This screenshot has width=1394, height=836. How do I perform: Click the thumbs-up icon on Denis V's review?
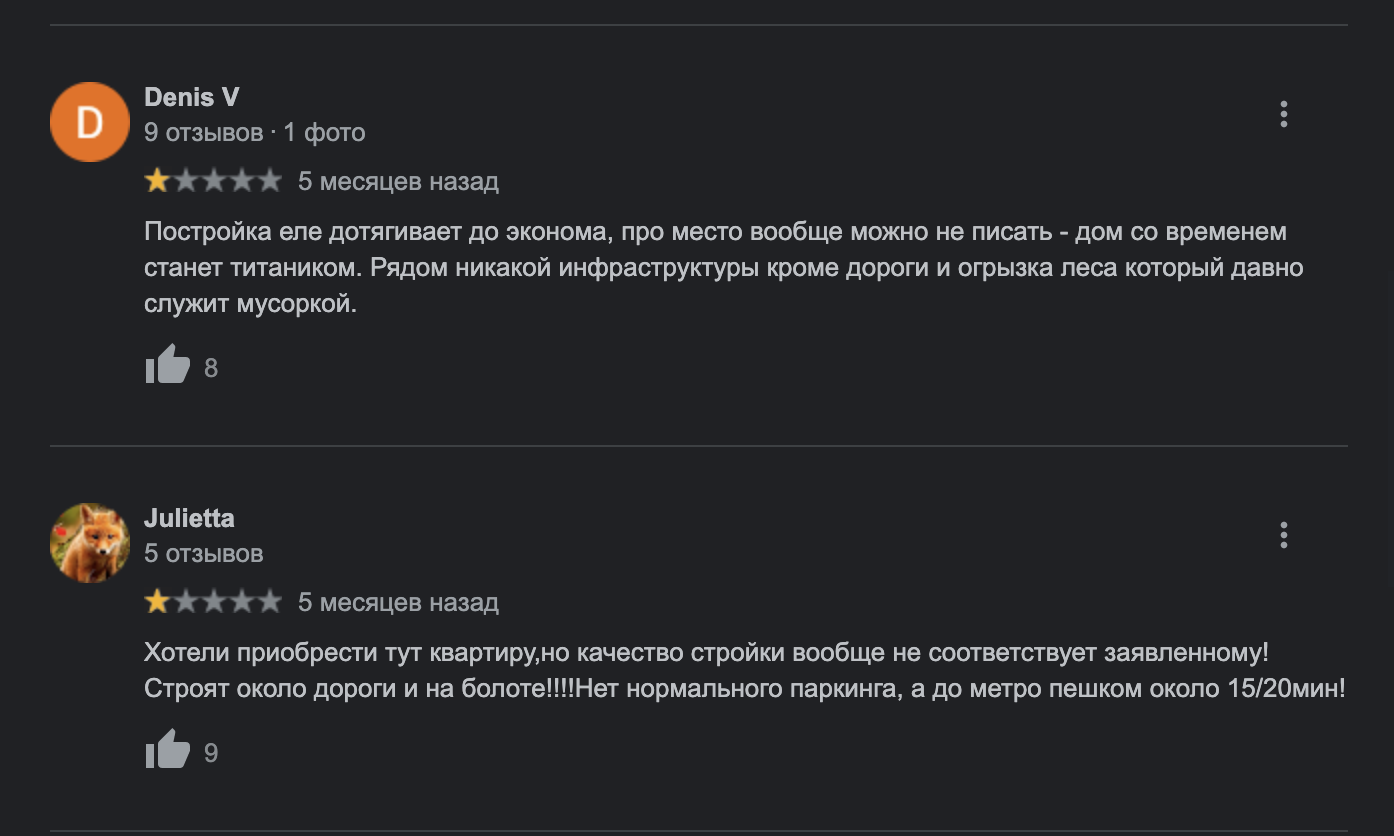click(x=167, y=366)
